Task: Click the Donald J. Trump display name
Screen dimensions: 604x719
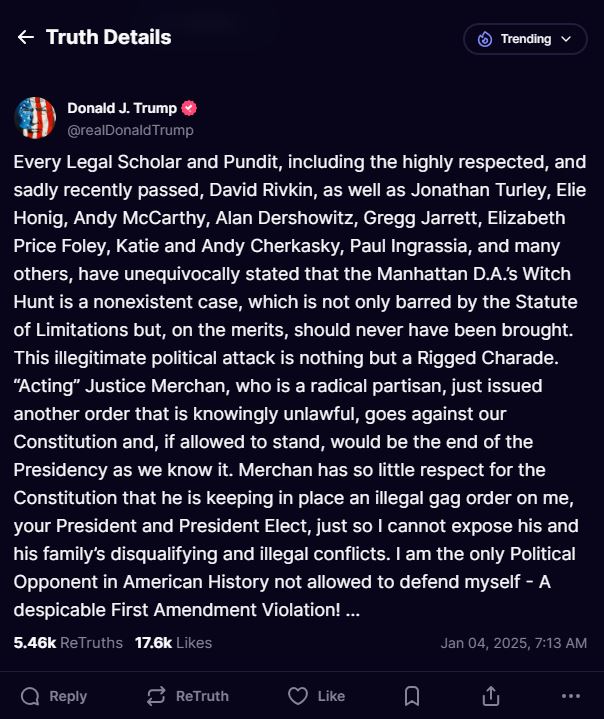Action: [121, 108]
